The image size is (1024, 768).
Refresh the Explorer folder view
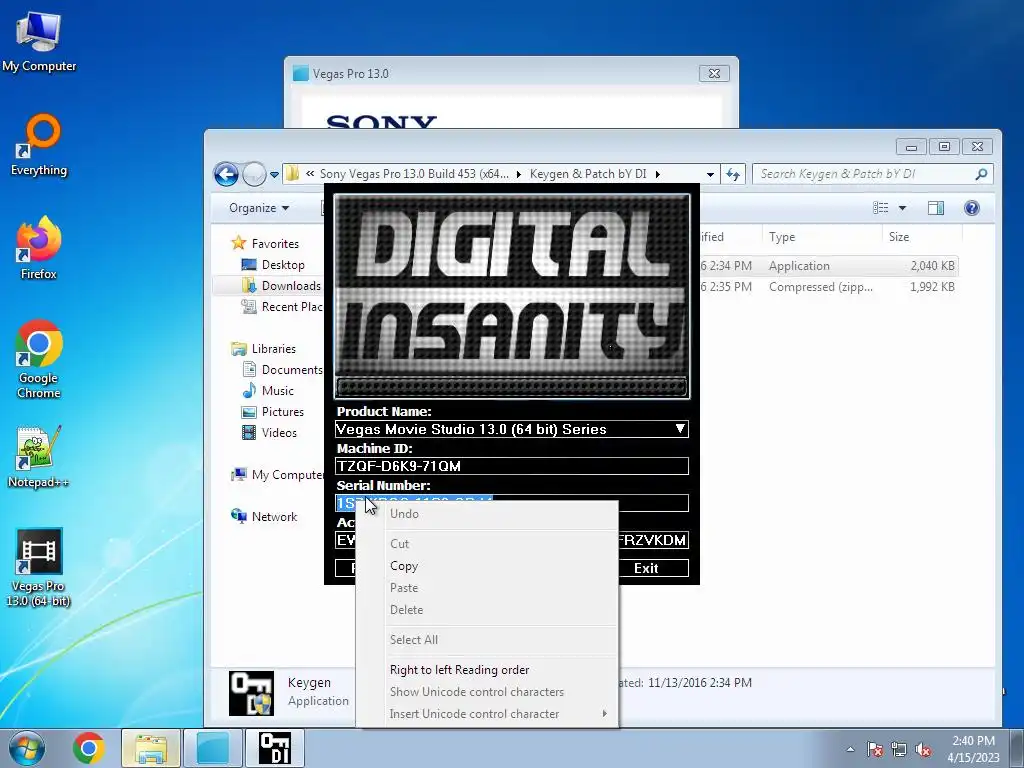[733, 174]
